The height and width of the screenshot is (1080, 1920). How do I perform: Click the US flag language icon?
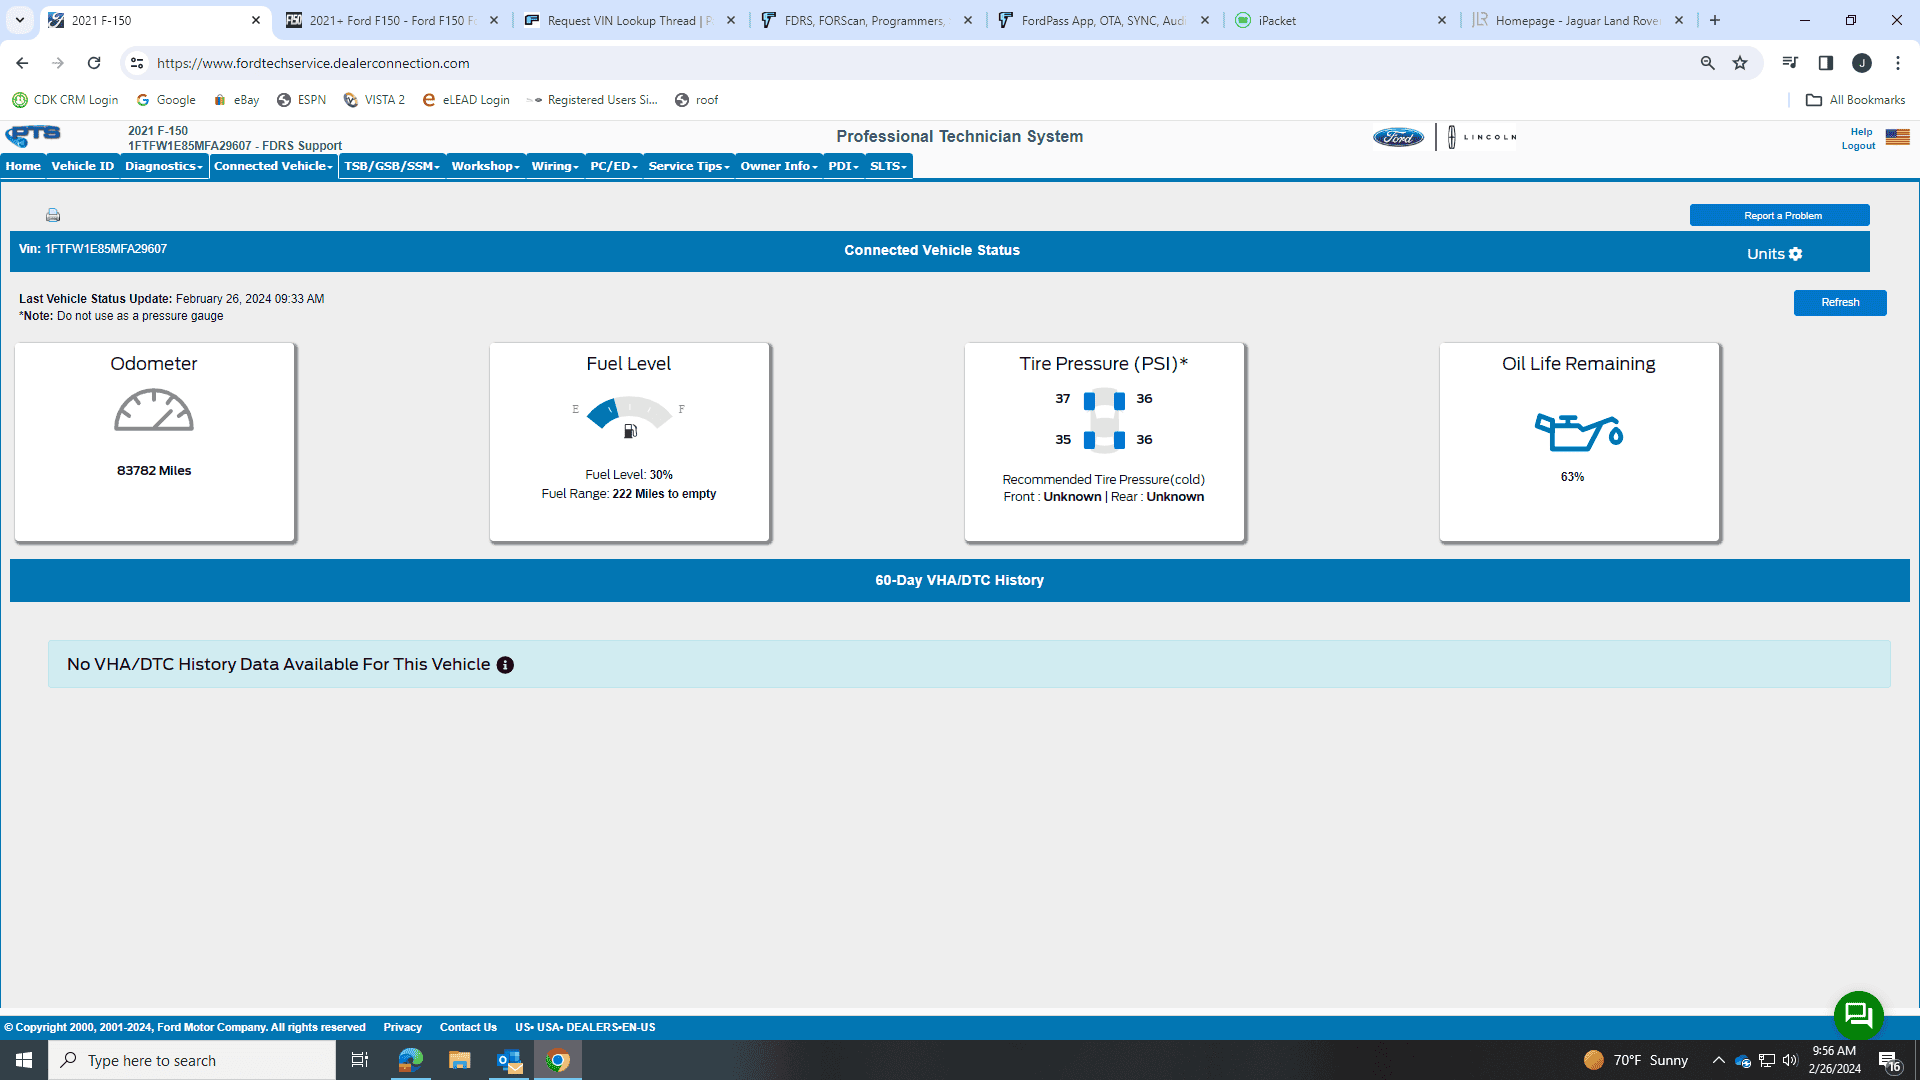tap(1897, 137)
